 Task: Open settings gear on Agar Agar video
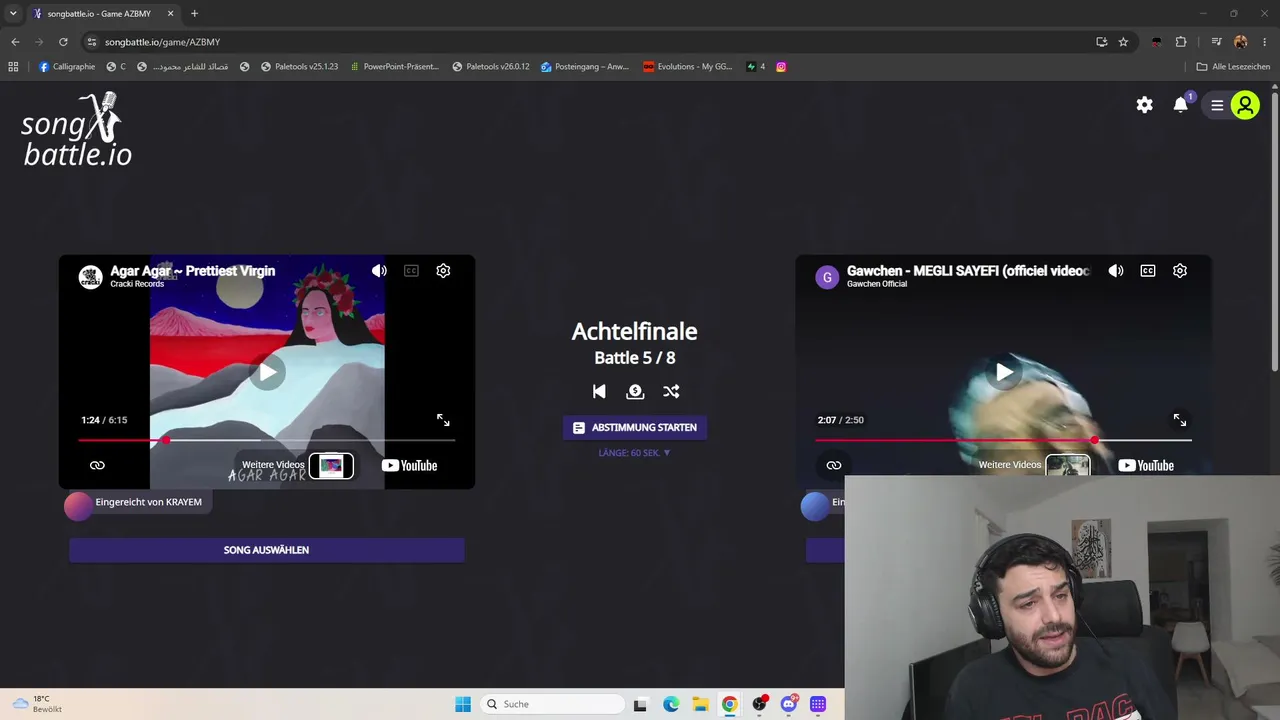(x=443, y=271)
